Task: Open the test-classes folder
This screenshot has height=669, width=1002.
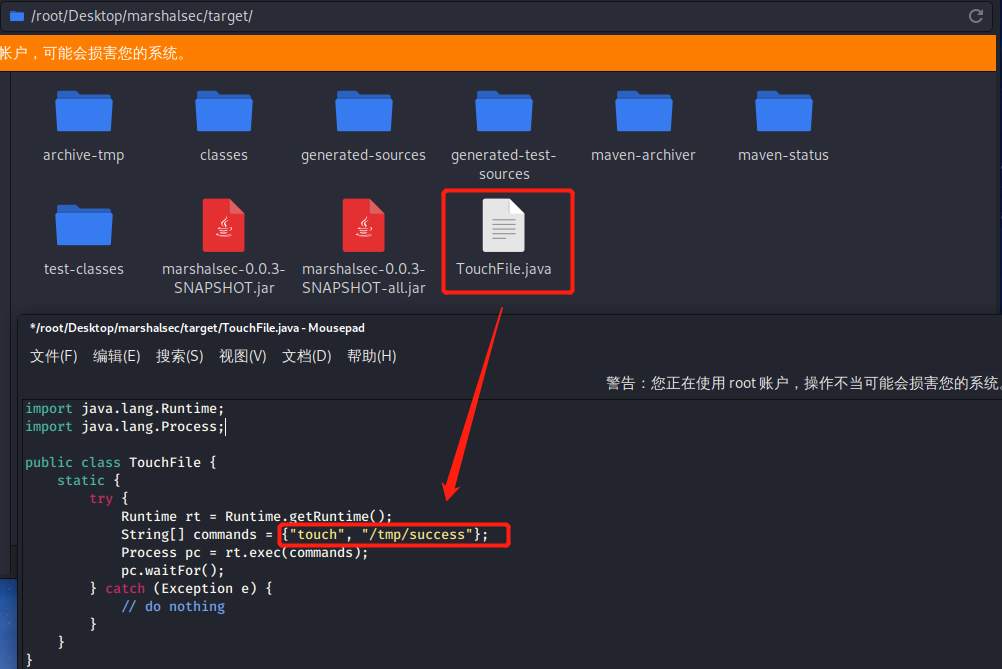Action: (x=84, y=225)
